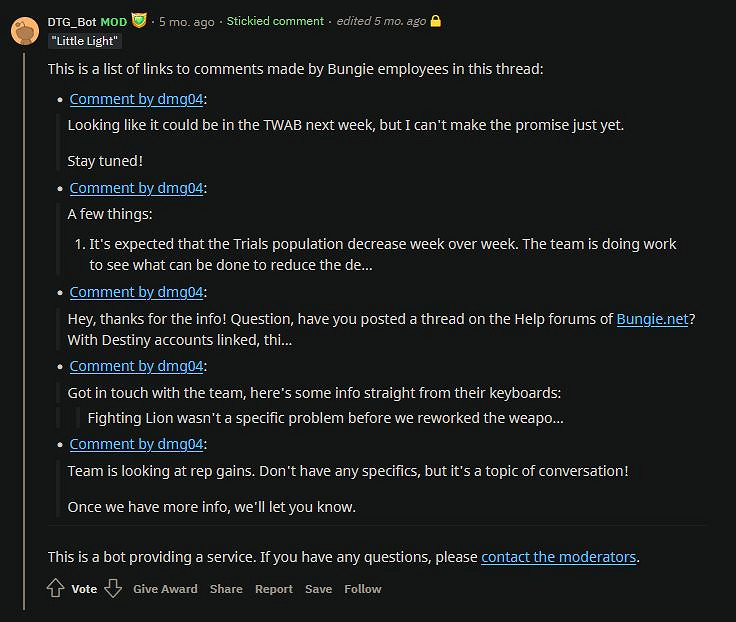
Task: Collapse the comment thread line
Action: pos(25,330)
